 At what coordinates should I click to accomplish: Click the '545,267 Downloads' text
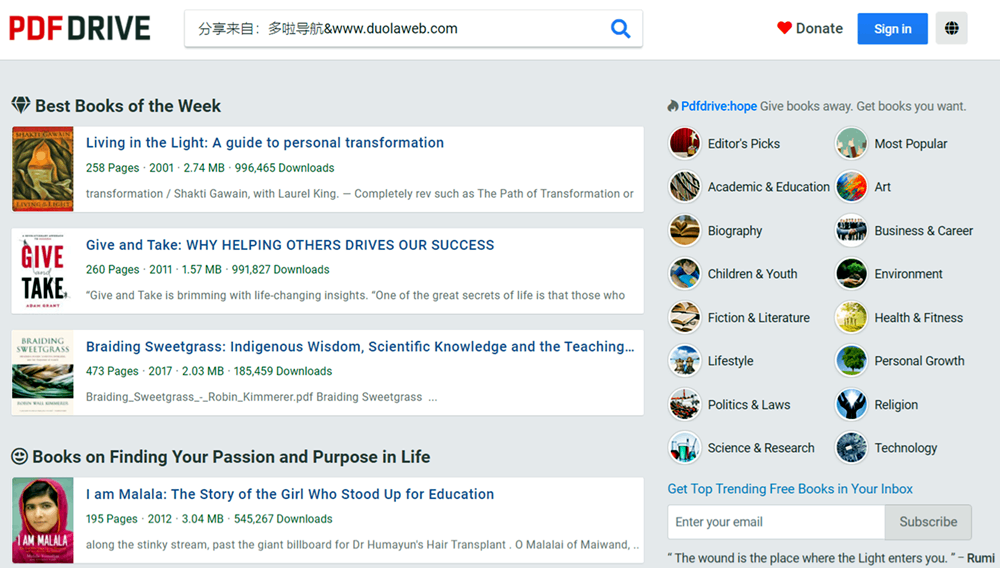283,519
